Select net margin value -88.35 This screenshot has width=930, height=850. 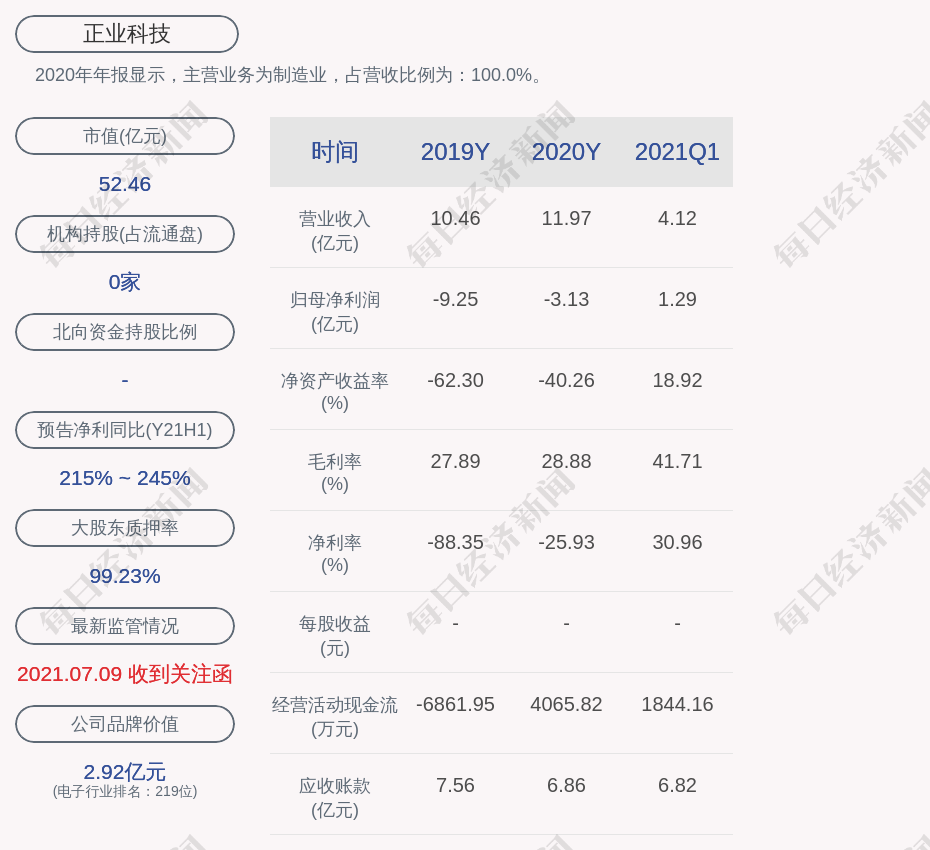click(x=455, y=542)
